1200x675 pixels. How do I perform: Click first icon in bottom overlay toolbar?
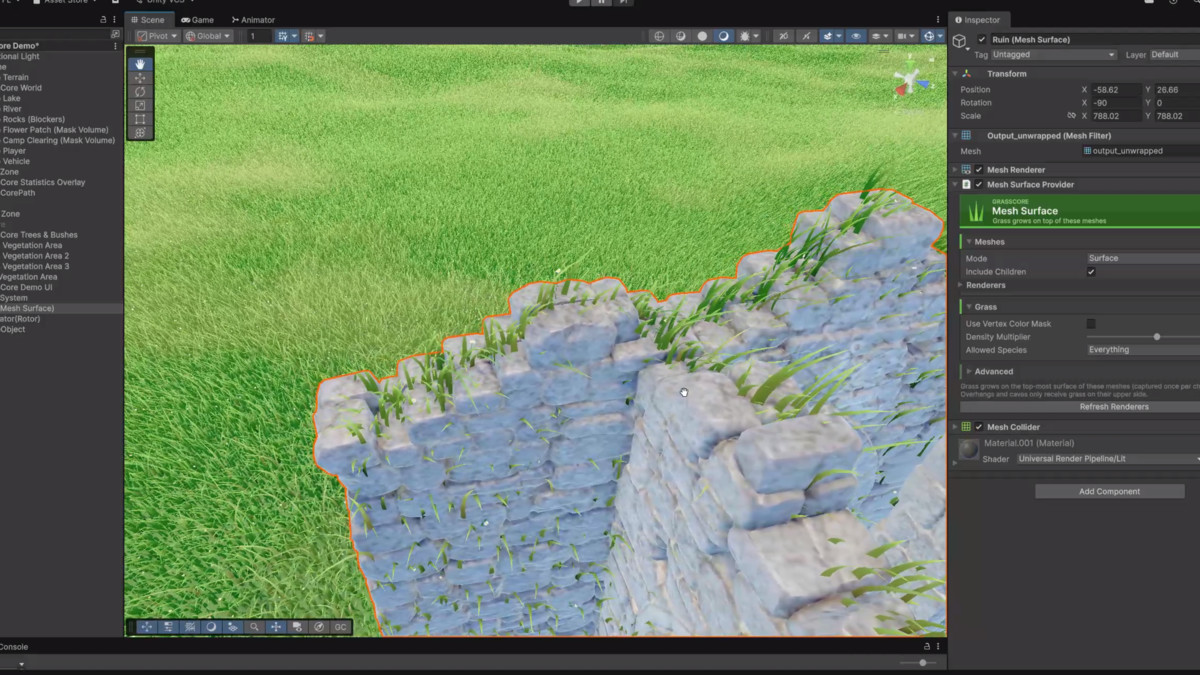146,627
